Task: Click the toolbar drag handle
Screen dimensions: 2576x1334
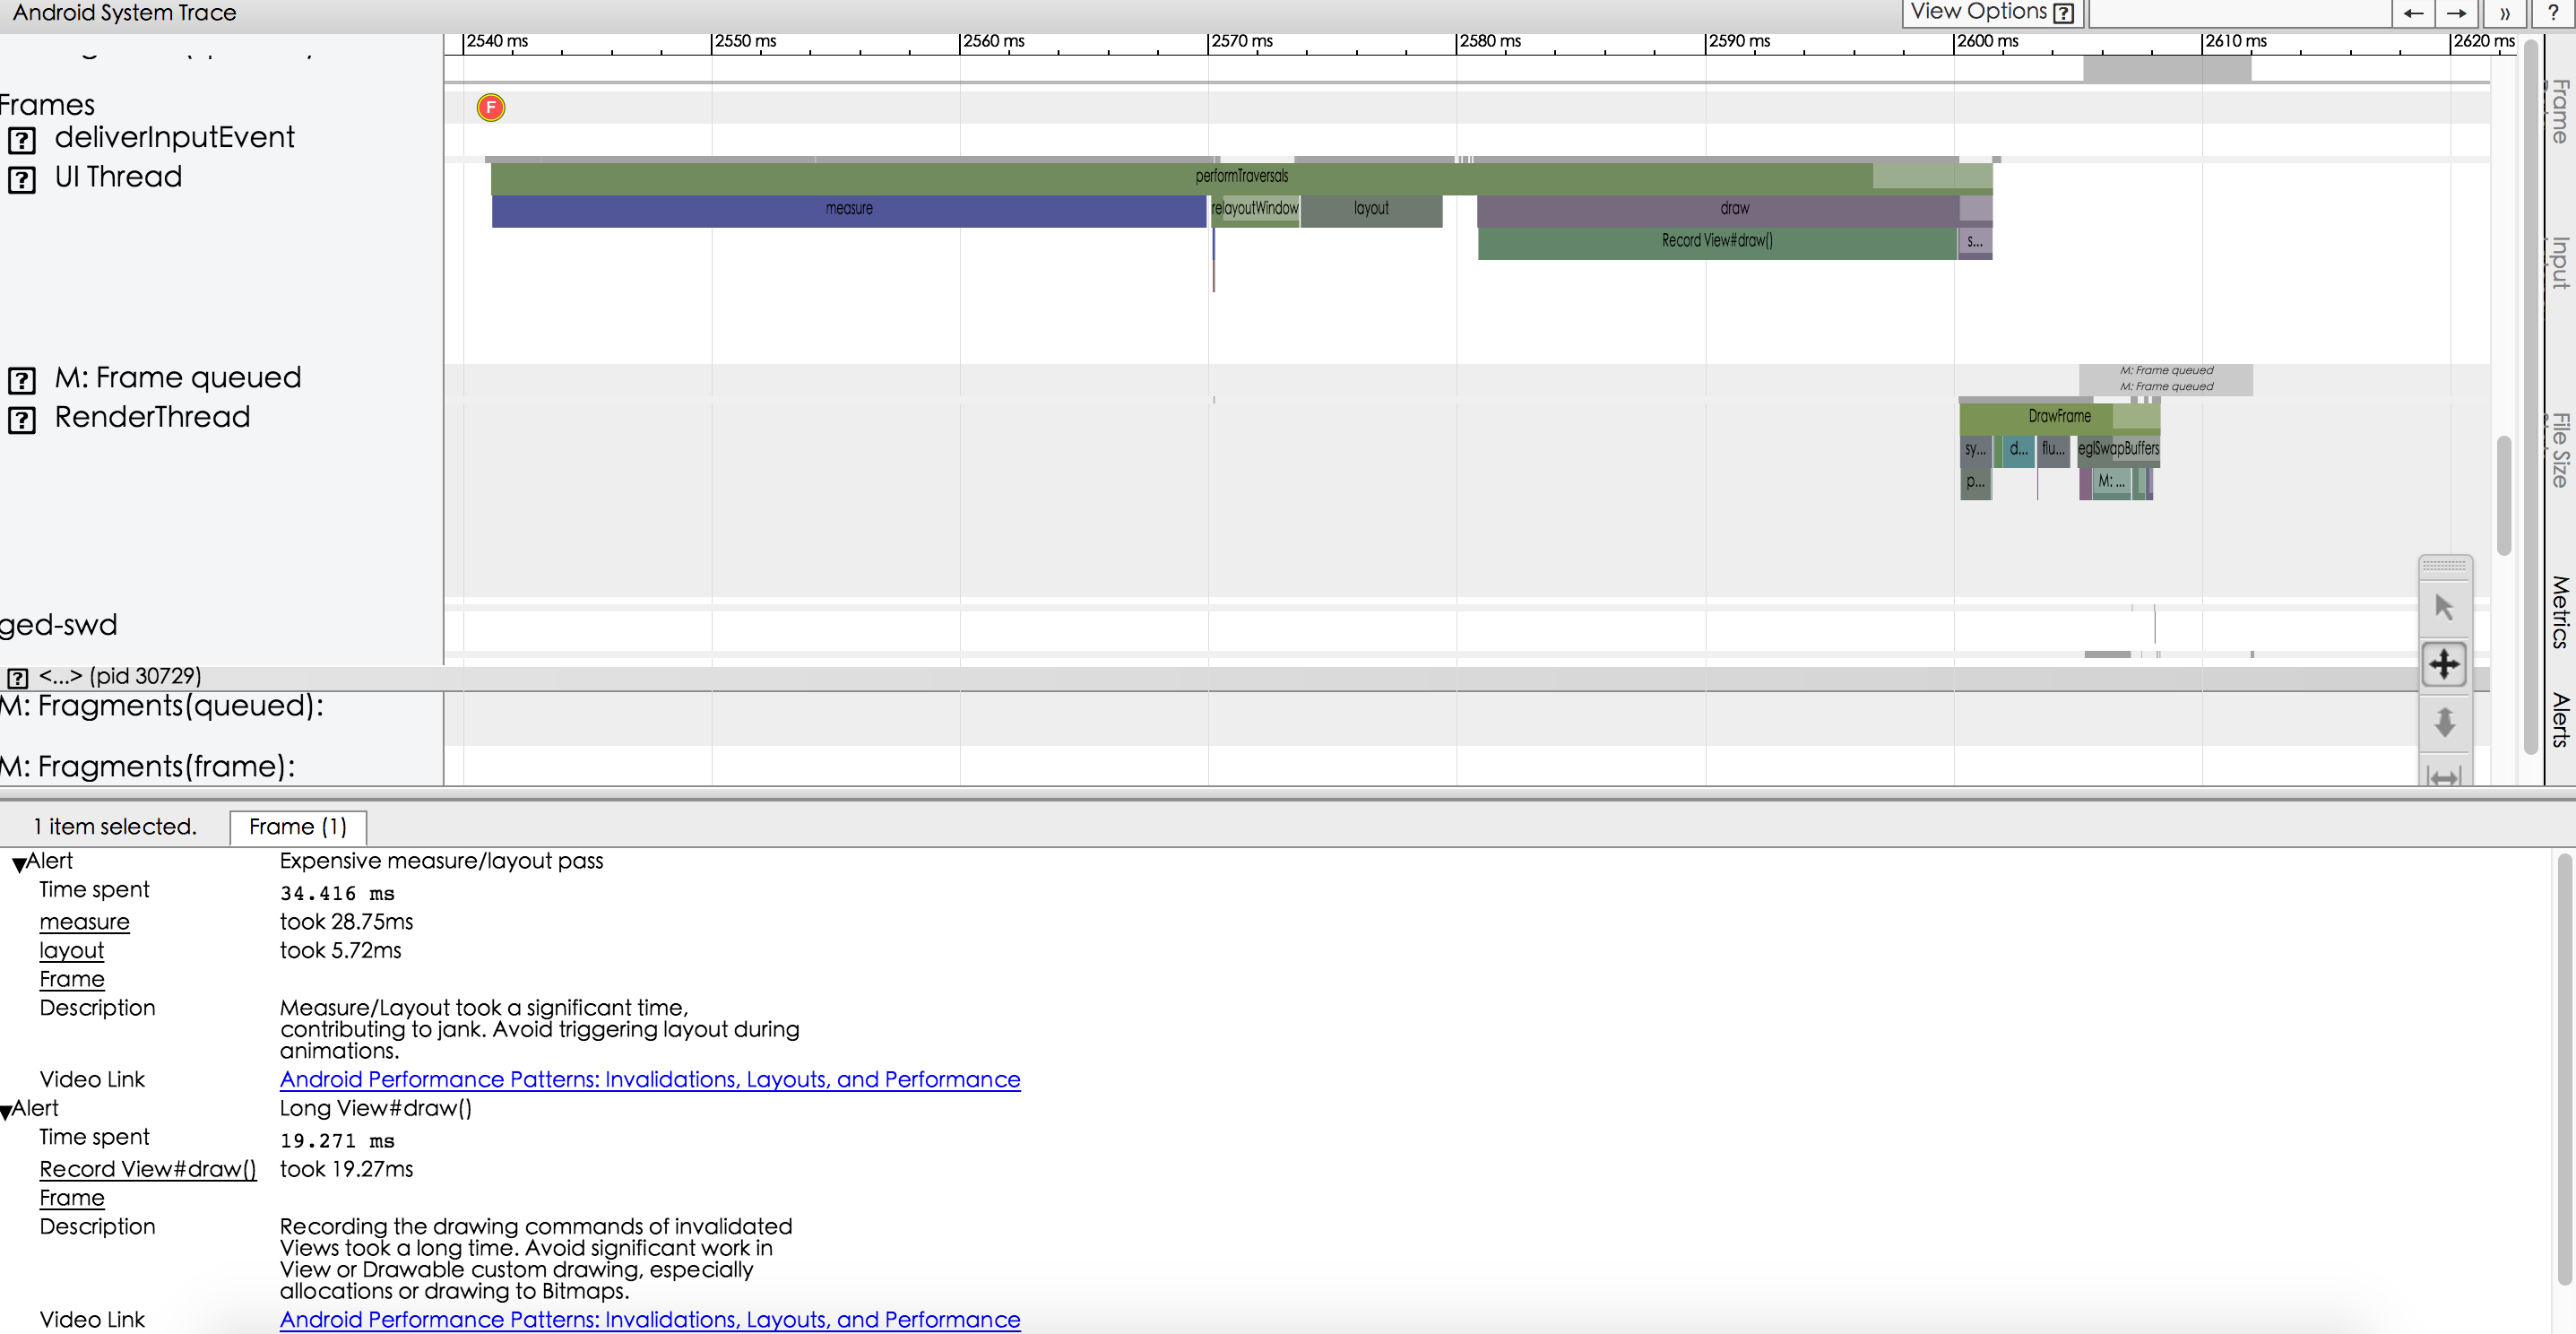Action: pyautogui.click(x=2444, y=566)
